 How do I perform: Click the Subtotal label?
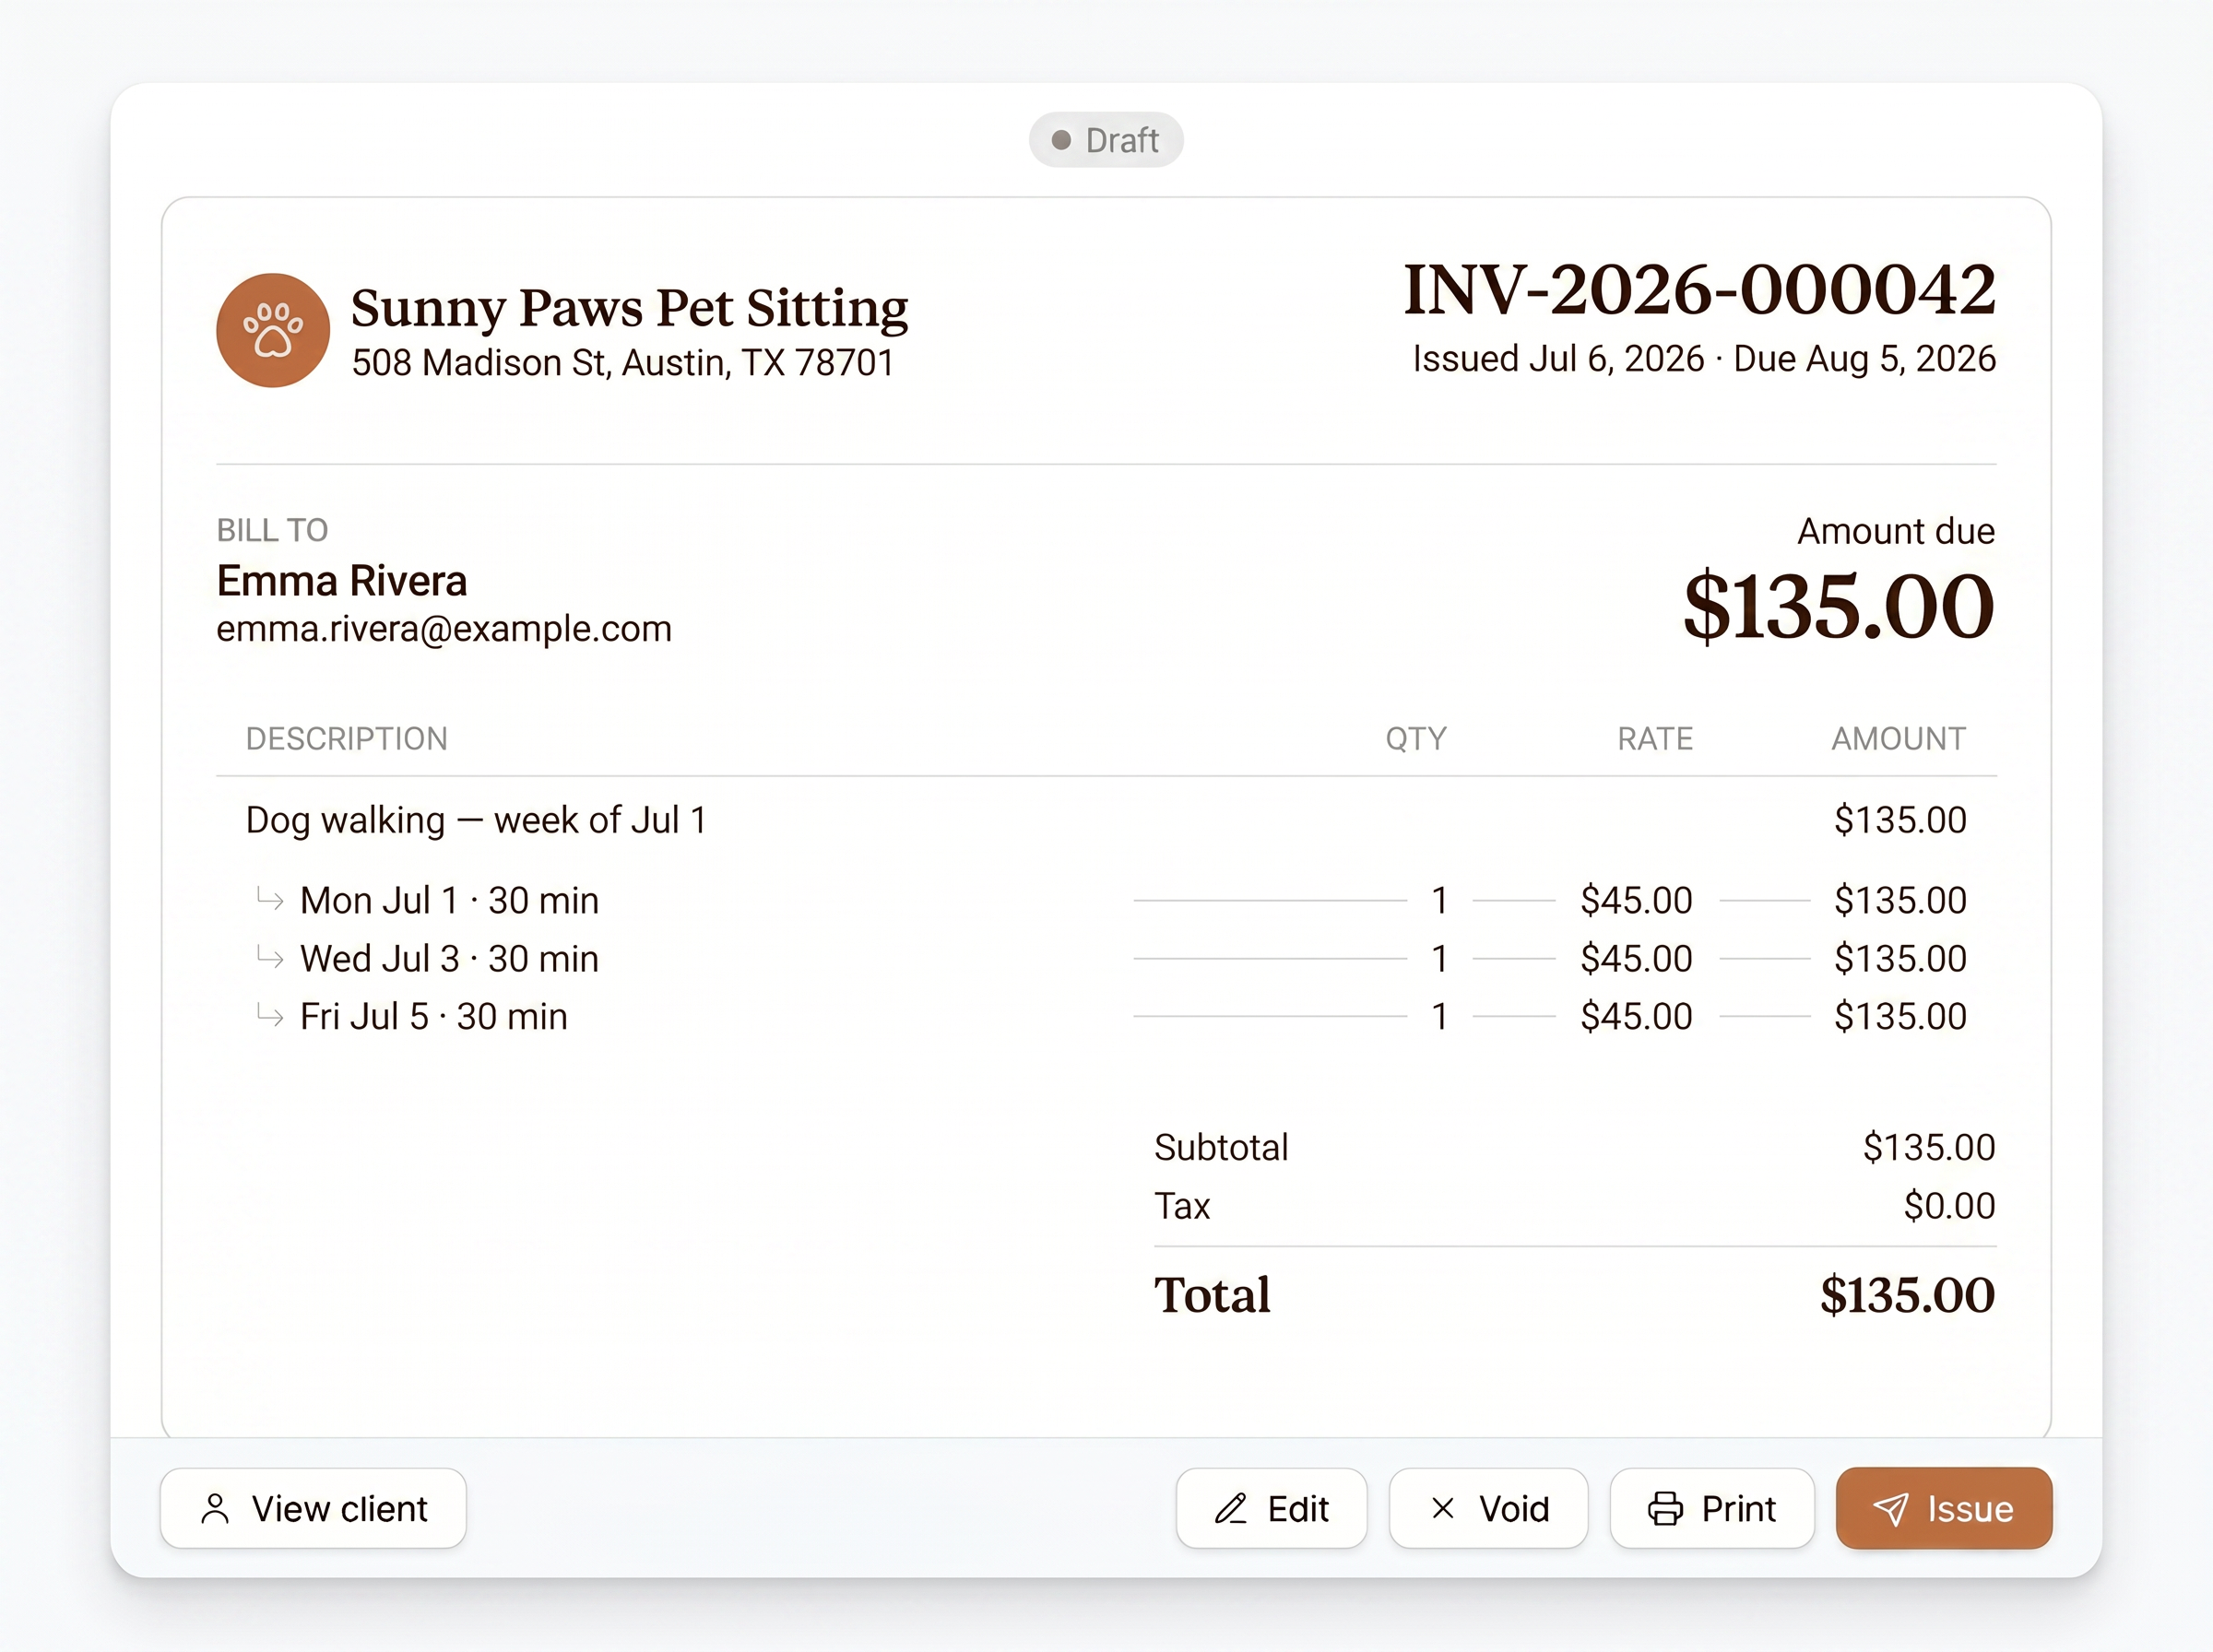click(1221, 1147)
